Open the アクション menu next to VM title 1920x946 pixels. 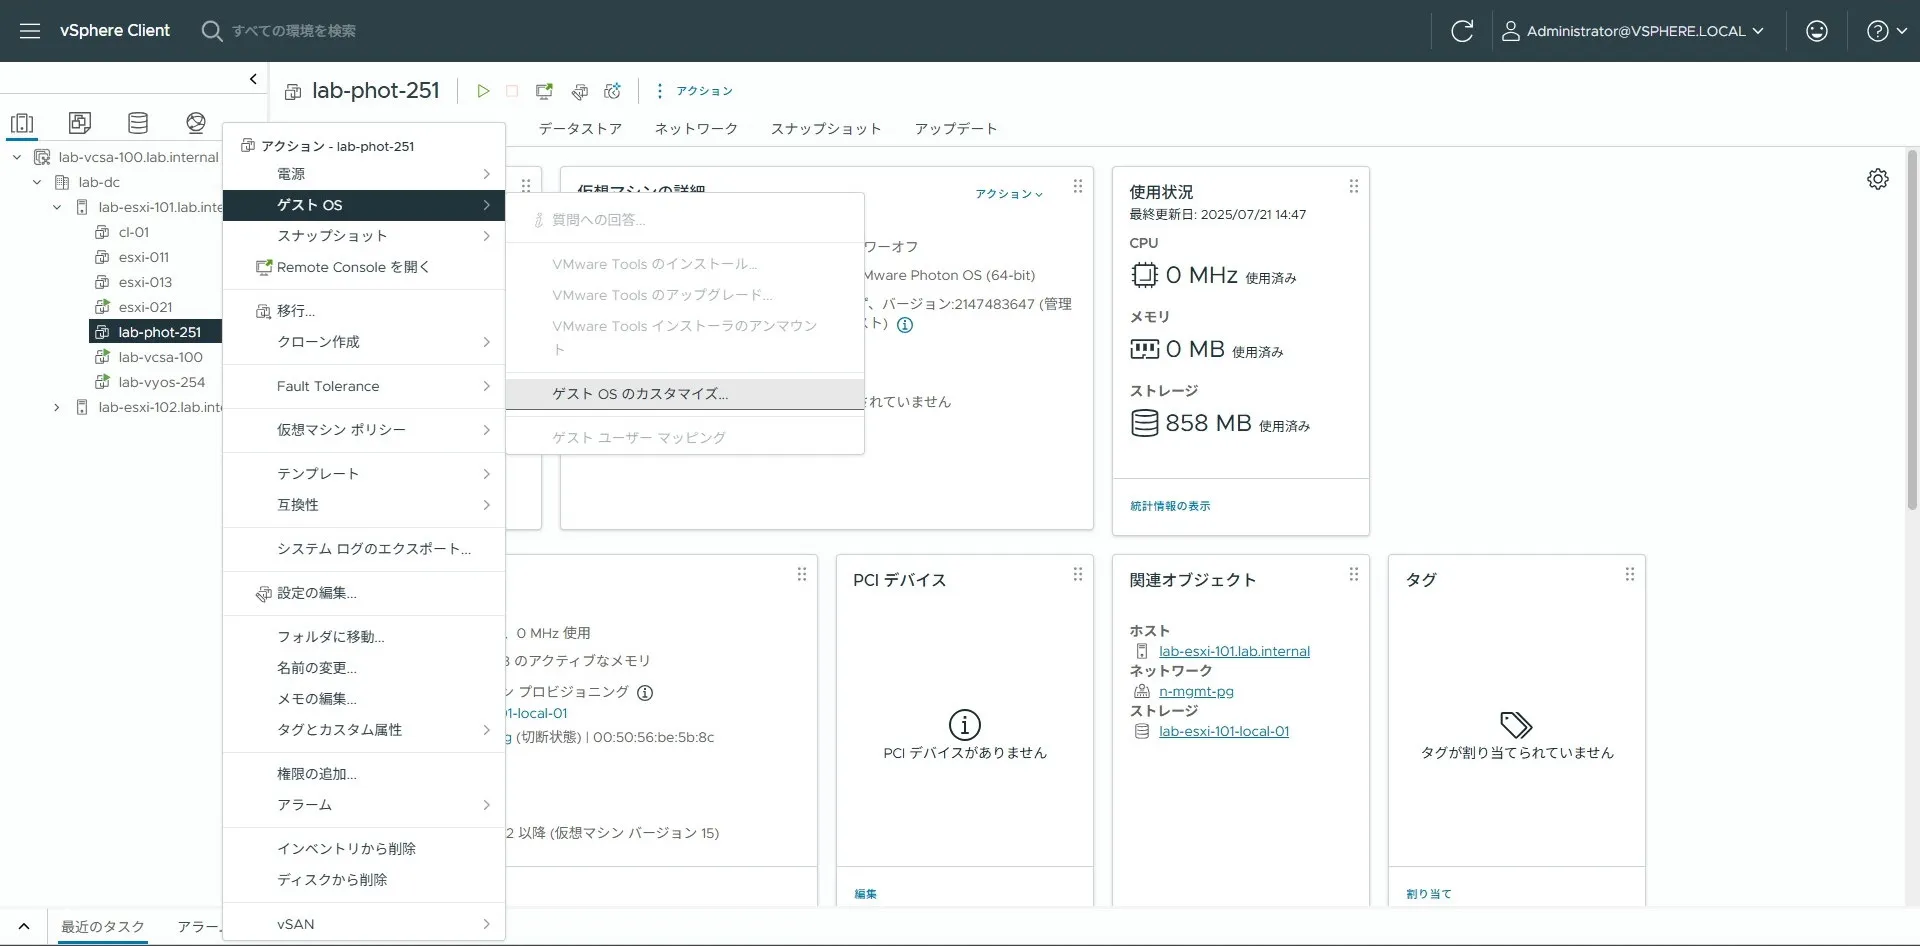(x=694, y=91)
